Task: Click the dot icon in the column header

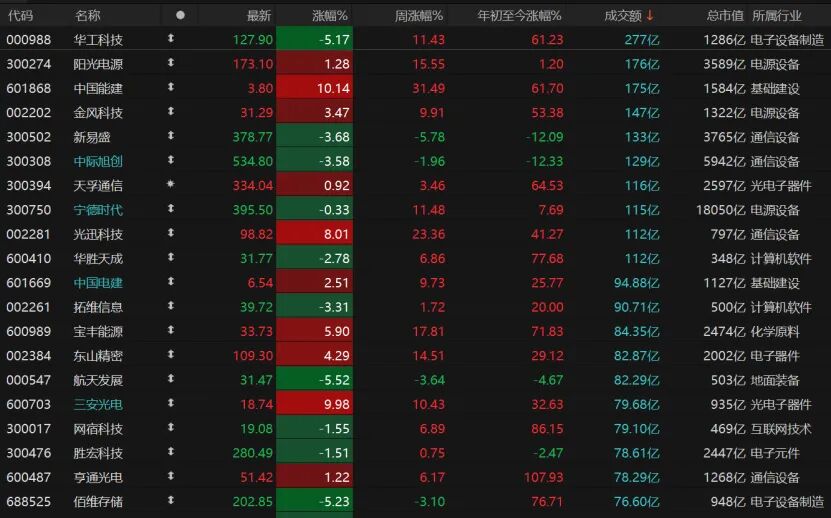Action: pos(180,15)
